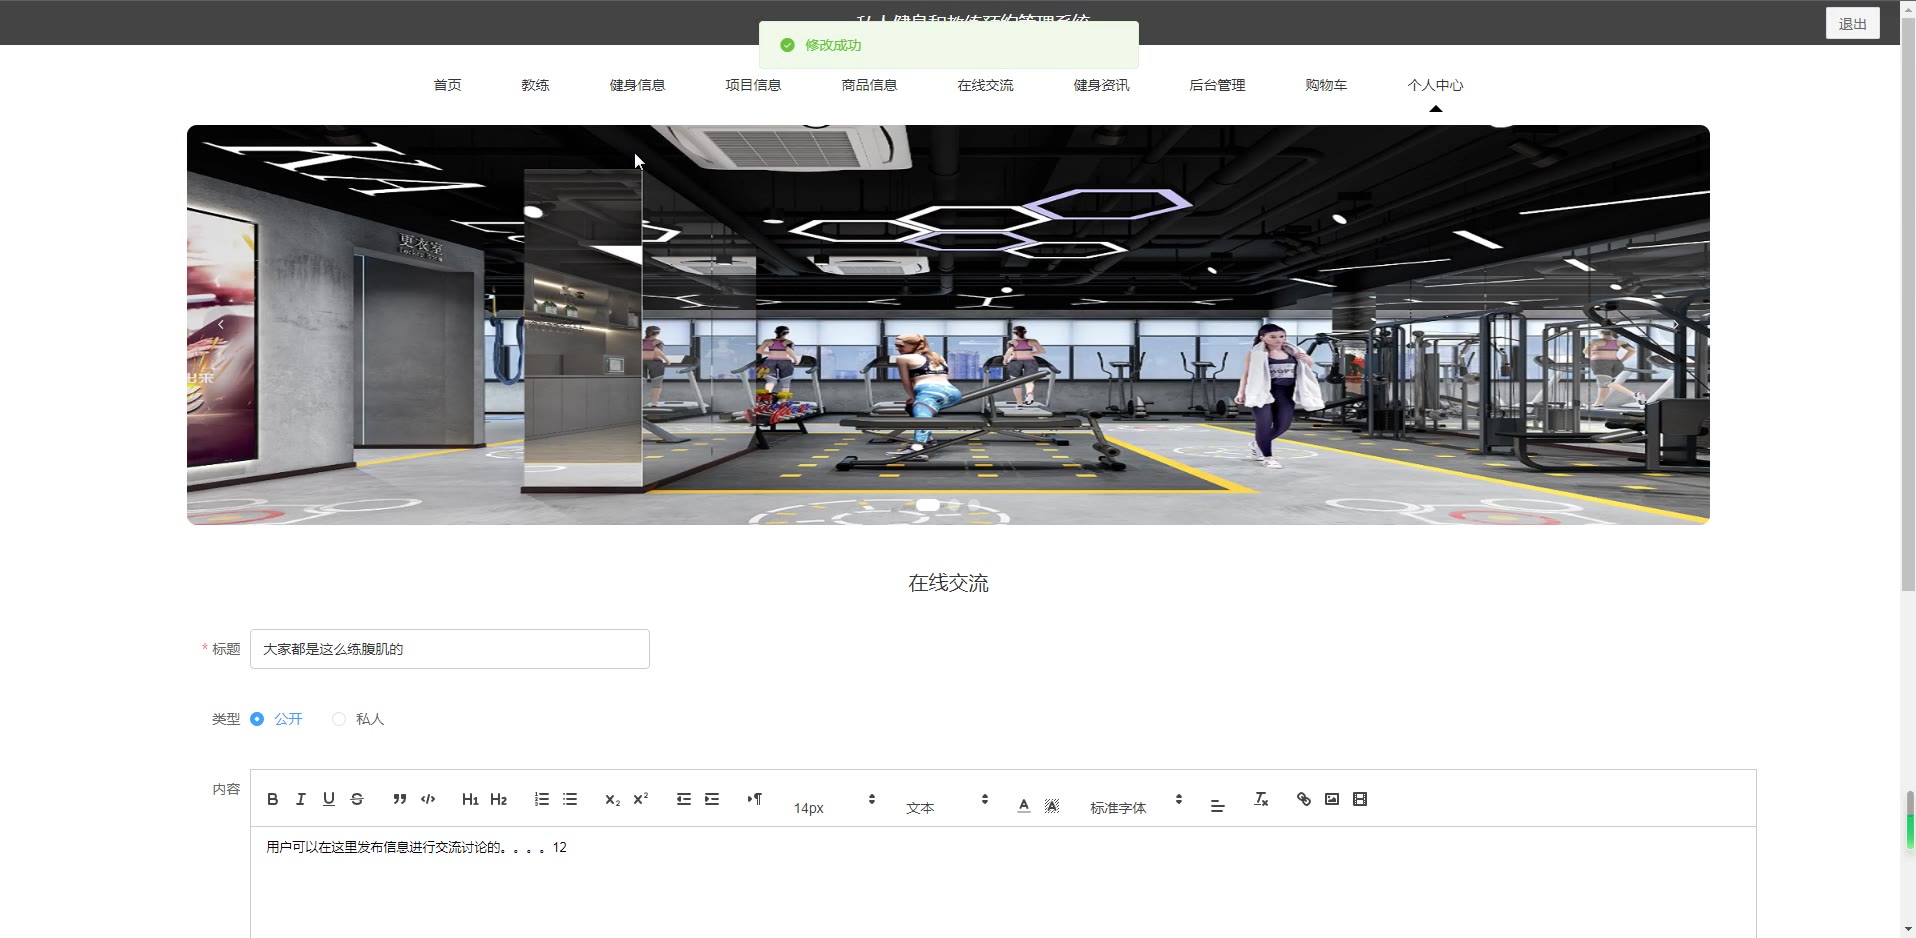Show previous carousel banner slide
The width and height of the screenshot is (1916, 938).
tap(221, 325)
